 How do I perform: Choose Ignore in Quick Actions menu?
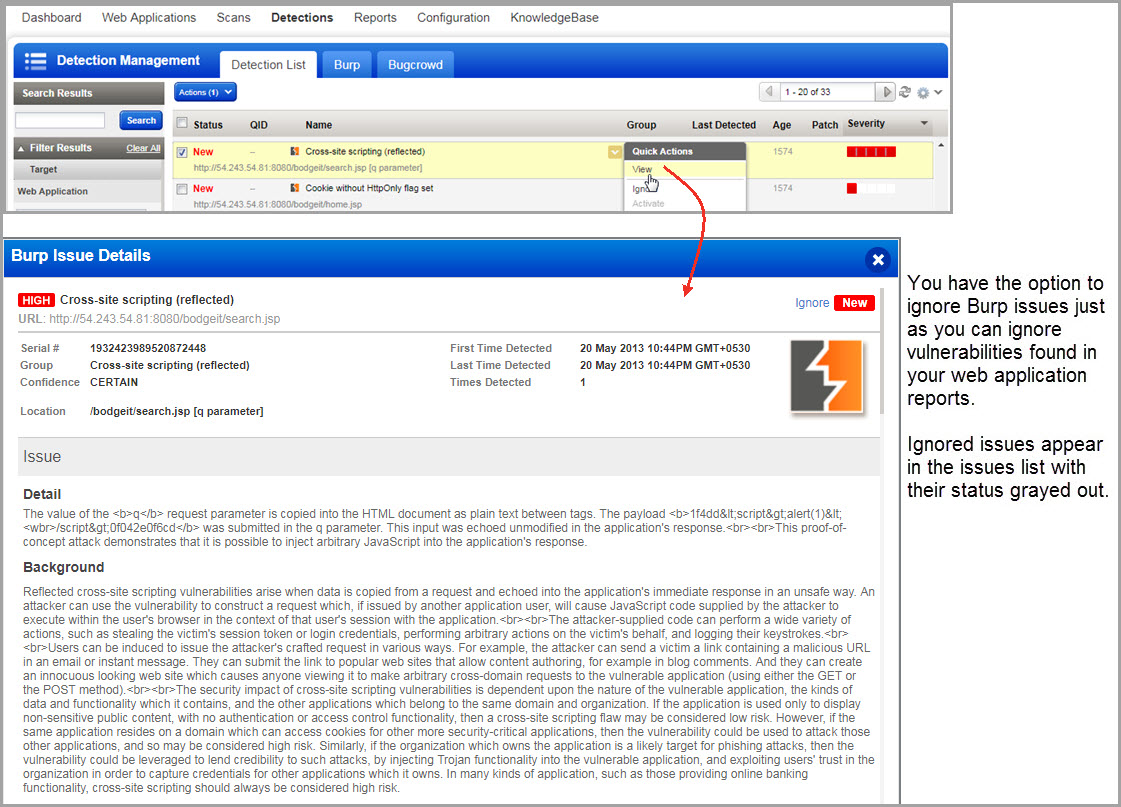coord(642,188)
